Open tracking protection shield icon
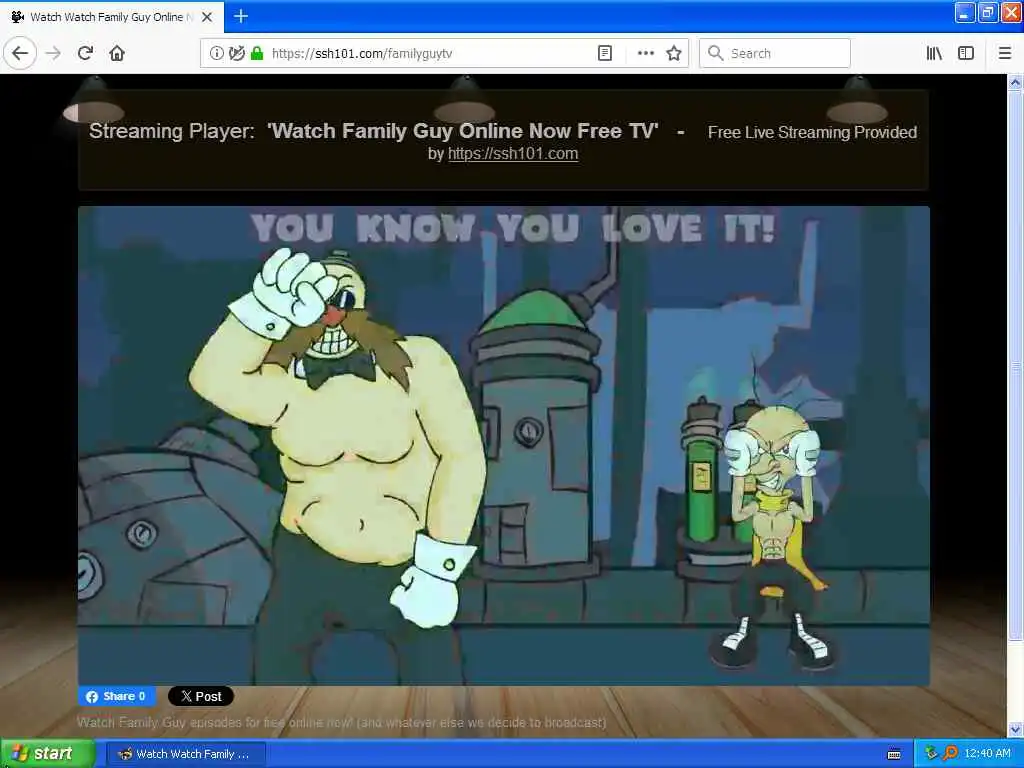The image size is (1024, 768). click(x=236, y=53)
